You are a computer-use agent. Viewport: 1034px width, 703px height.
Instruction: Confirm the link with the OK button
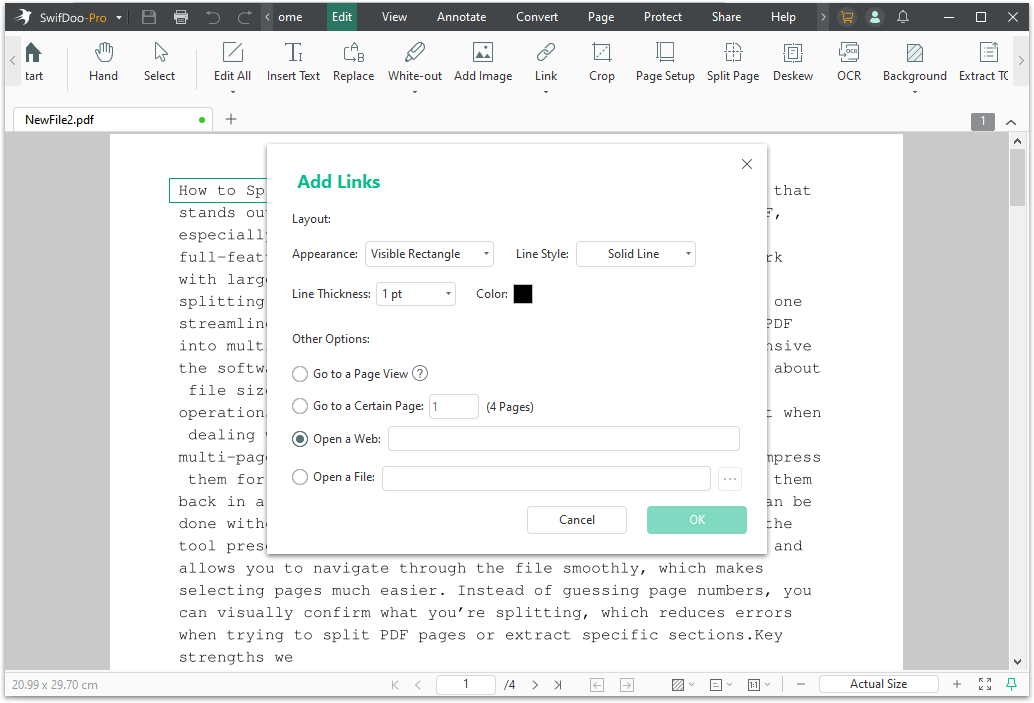click(696, 519)
